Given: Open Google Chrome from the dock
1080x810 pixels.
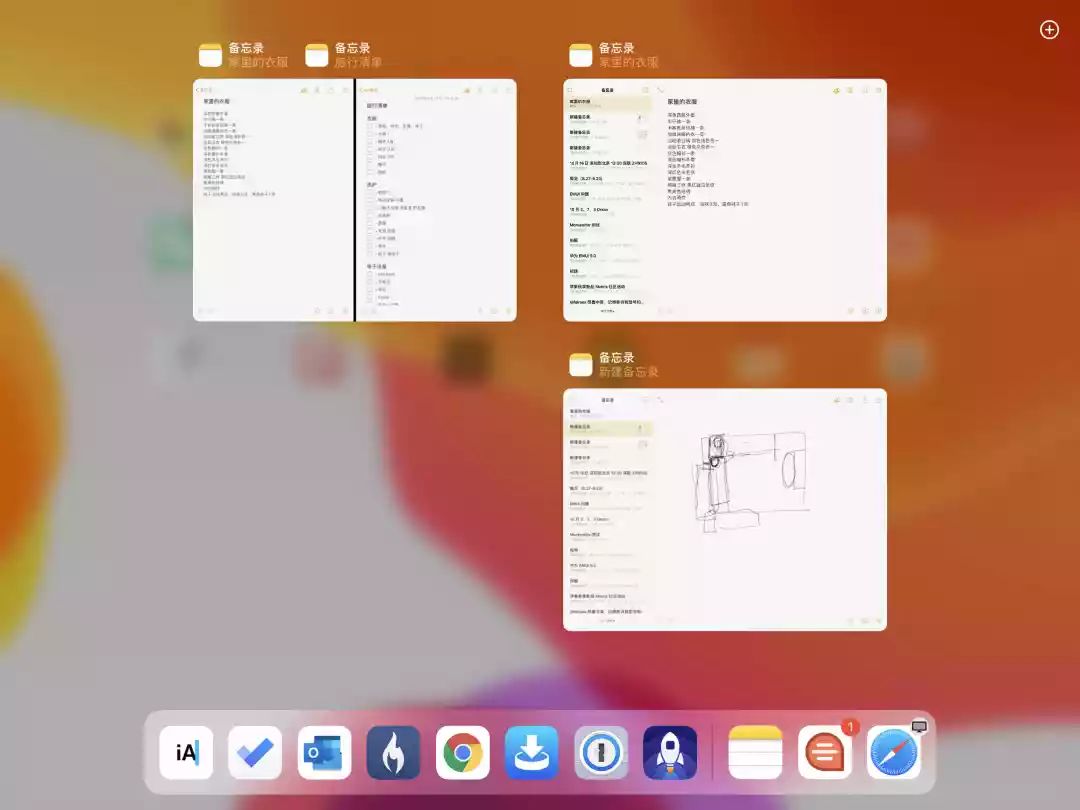Looking at the screenshot, I should pyautogui.click(x=462, y=752).
